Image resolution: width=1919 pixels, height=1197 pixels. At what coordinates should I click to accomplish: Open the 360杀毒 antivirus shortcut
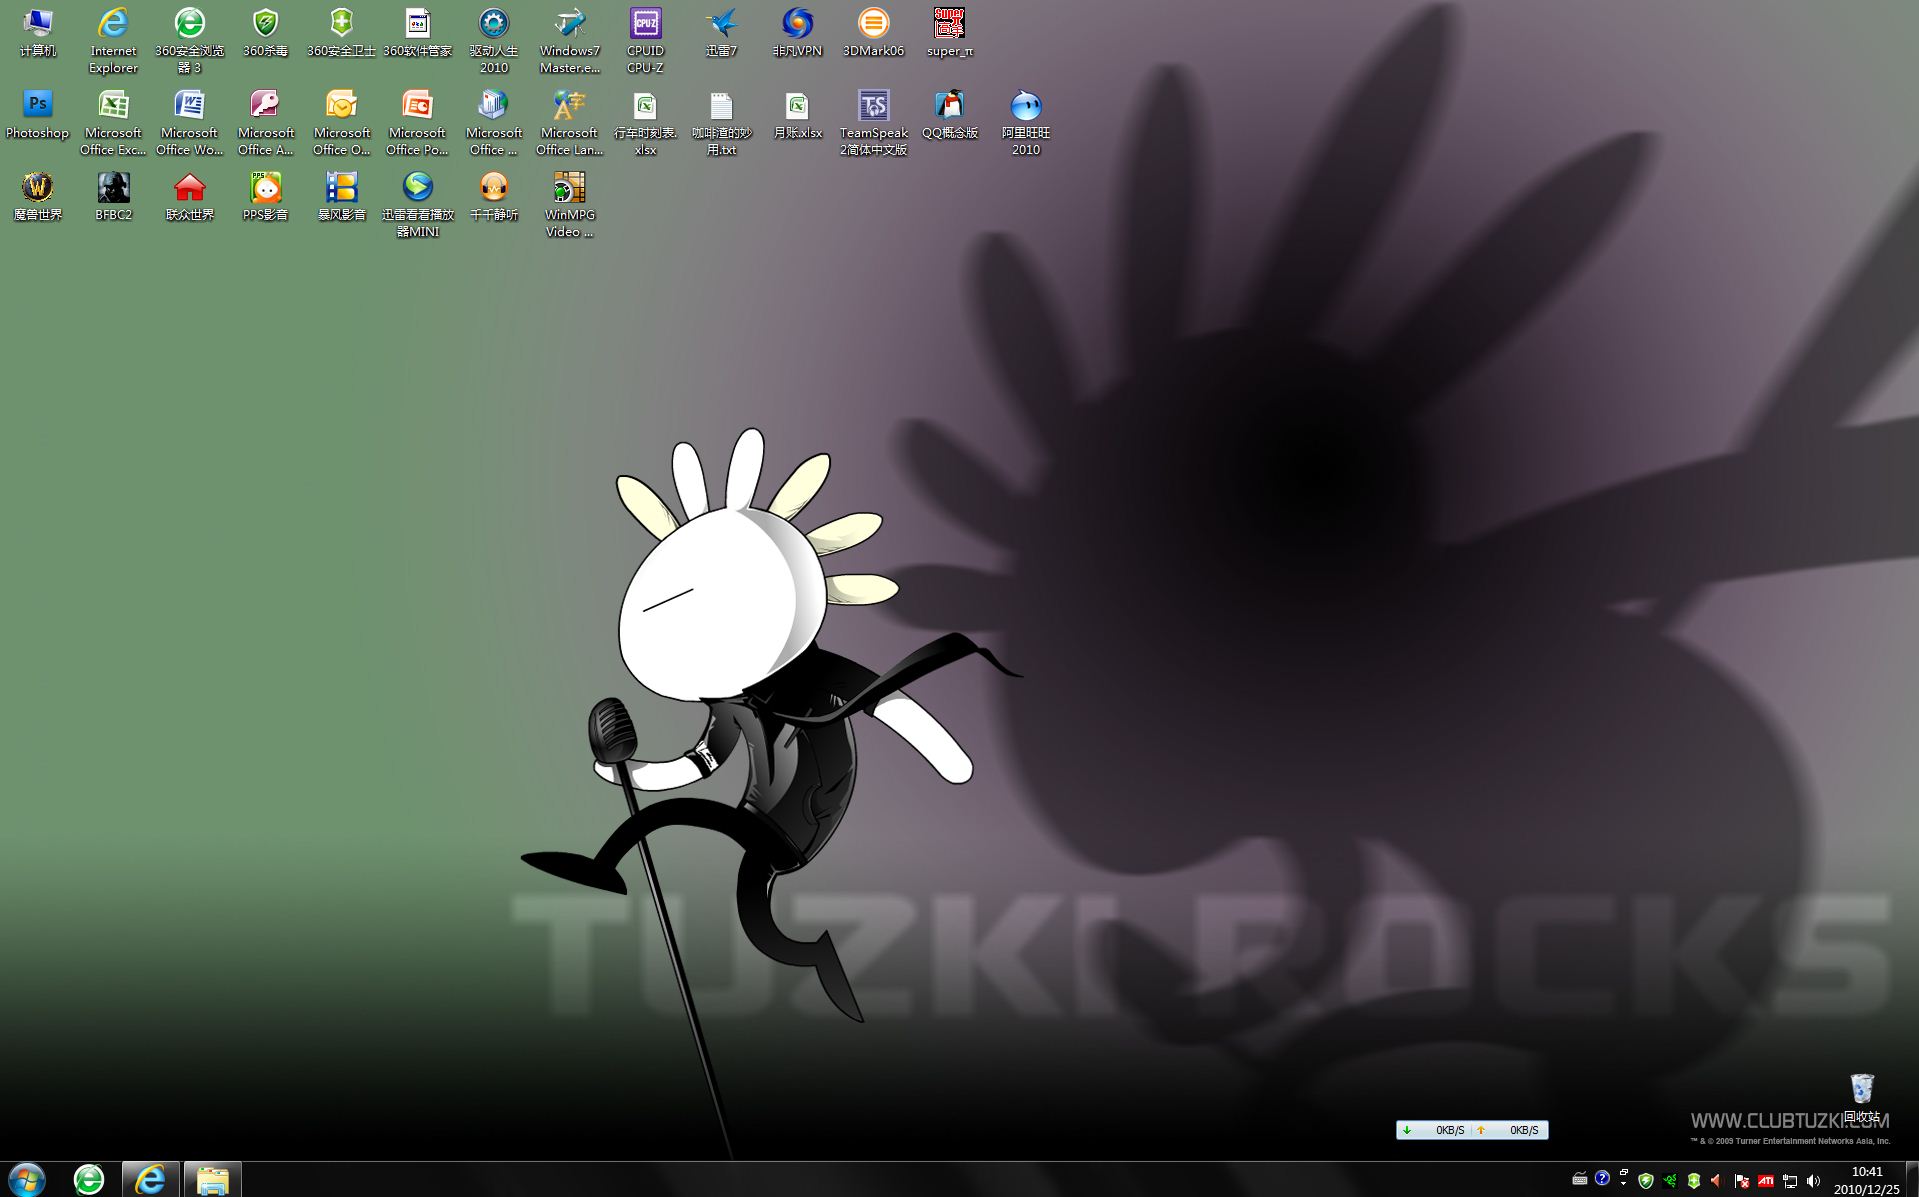[265, 33]
